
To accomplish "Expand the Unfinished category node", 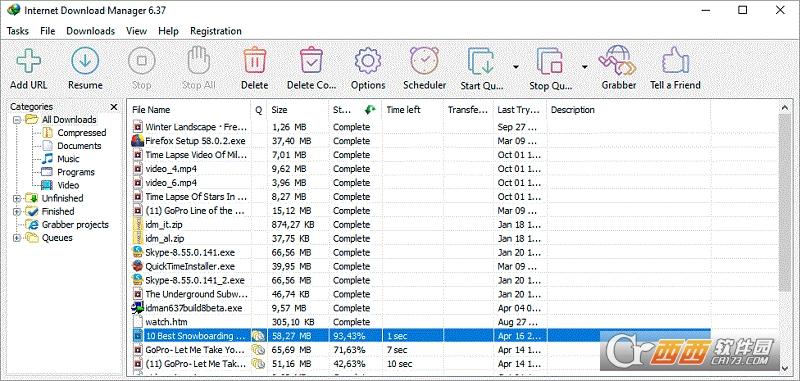I will 17,198.
